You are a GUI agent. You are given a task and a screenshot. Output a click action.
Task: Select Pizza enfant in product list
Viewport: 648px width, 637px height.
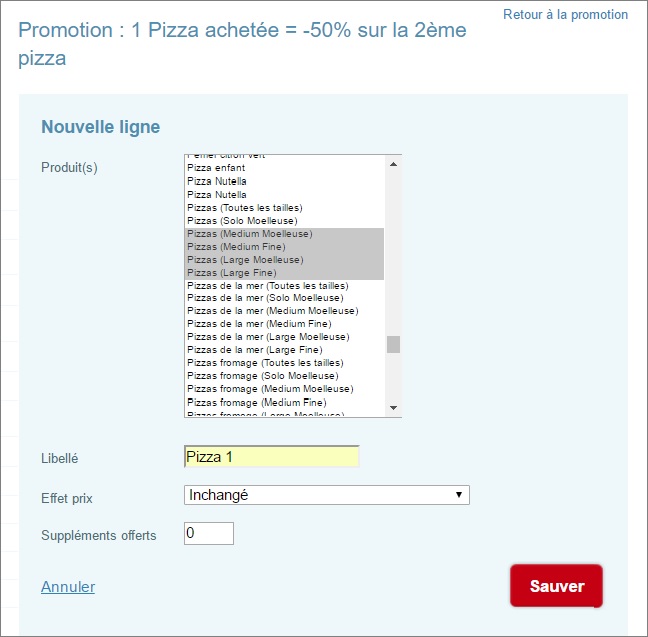(x=216, y=168)
